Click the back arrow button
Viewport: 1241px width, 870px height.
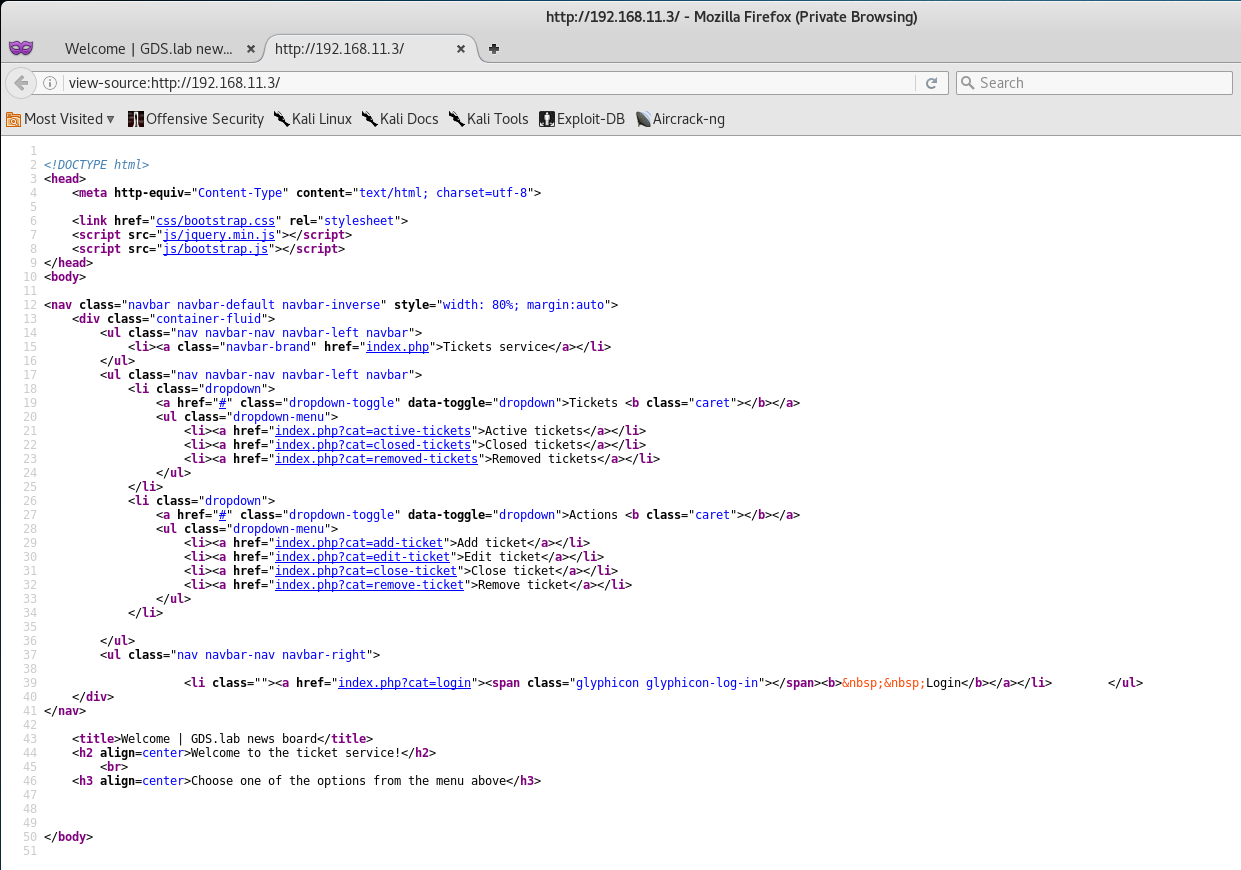21,83
